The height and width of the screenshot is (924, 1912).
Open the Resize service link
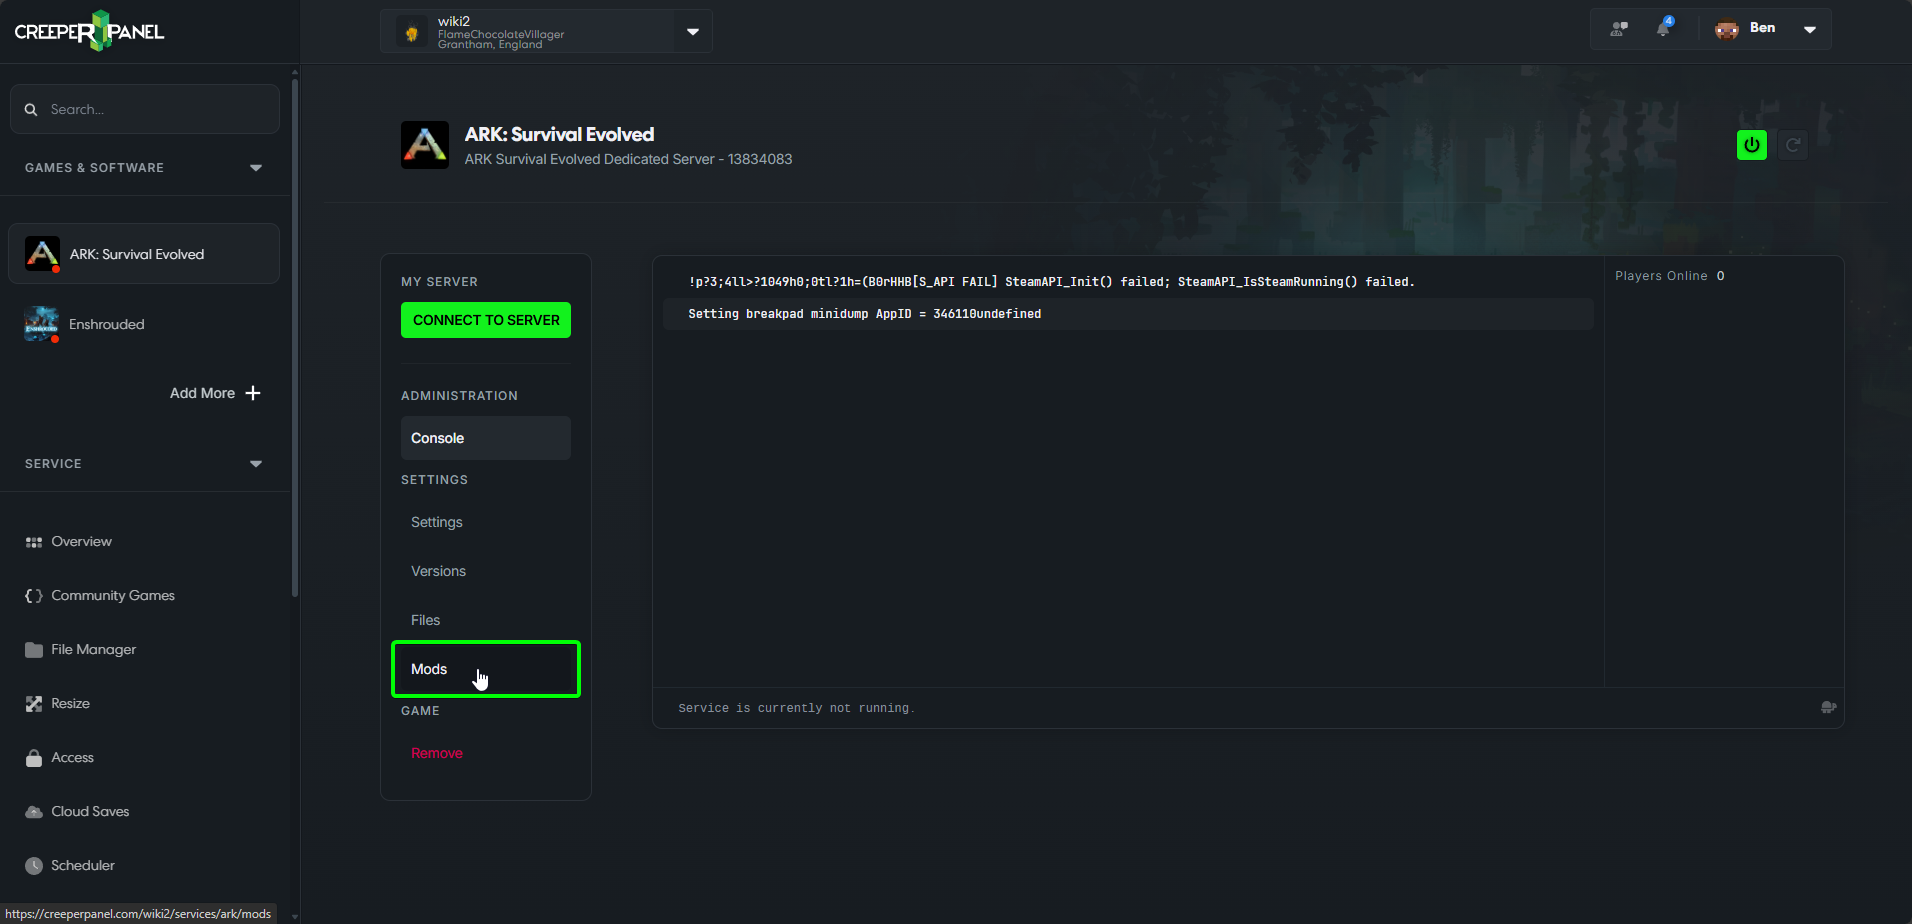point(70,704)
